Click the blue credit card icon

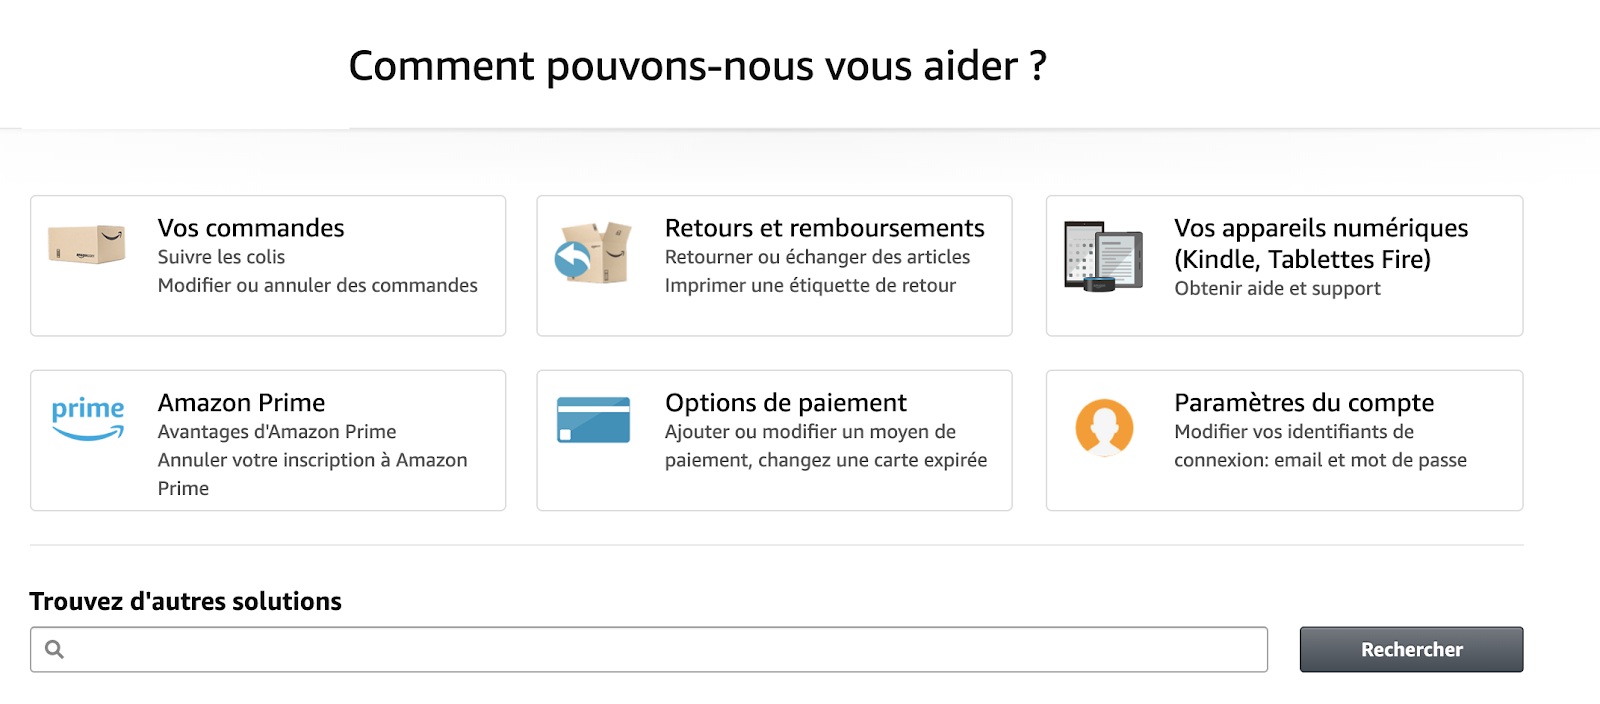594,421
